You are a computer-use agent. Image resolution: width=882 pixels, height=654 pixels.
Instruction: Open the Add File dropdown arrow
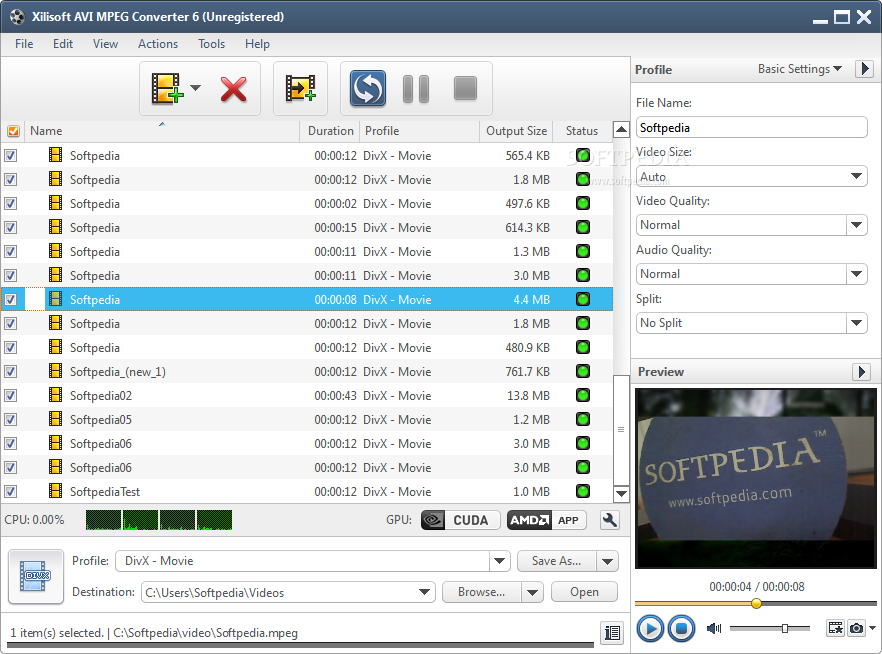coord(195,88)
